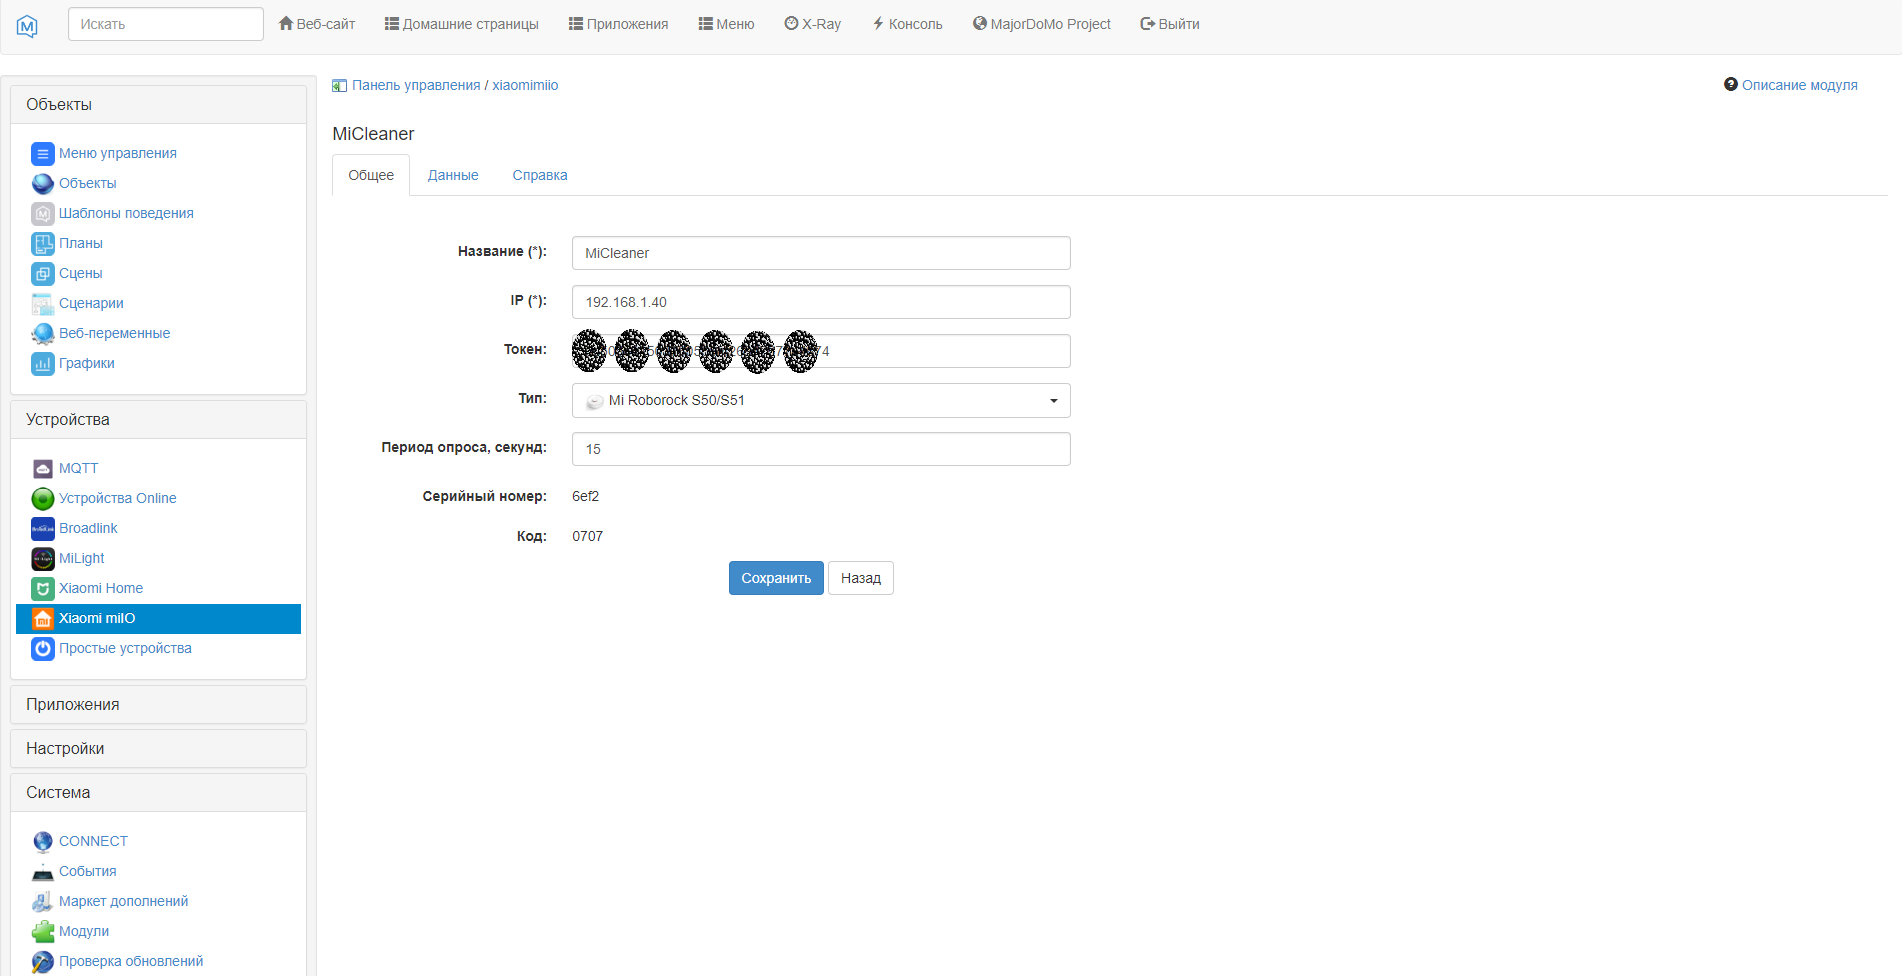Open the Меню управления sidebar icon
The image size is (1902, 976).
tap(42, 154)
